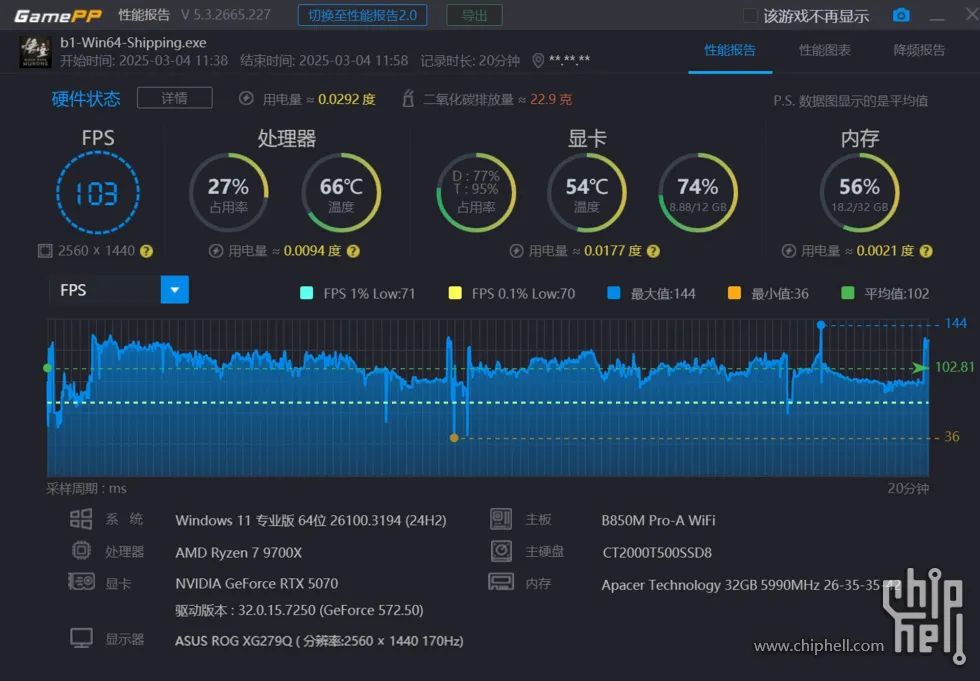Click the yellow FPS 0.1% Low swatch
Viewport: 980px width, 681px height.
(x=455, y=293)
